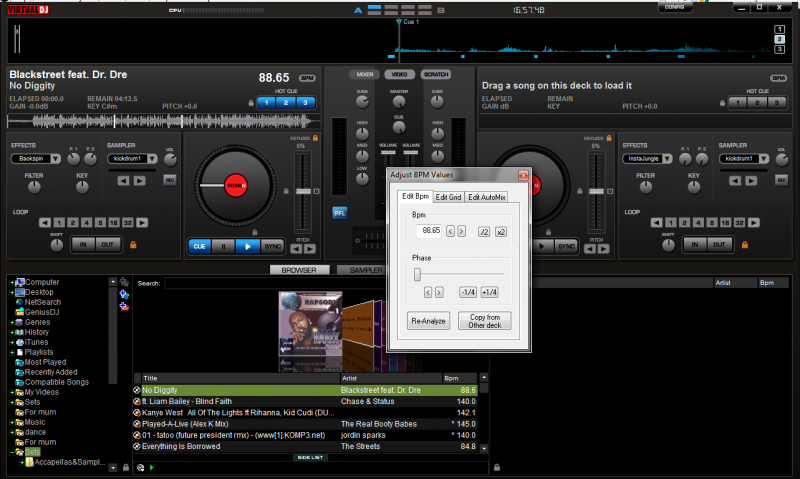Select Everything Is Borrowed track

(305, 446)
